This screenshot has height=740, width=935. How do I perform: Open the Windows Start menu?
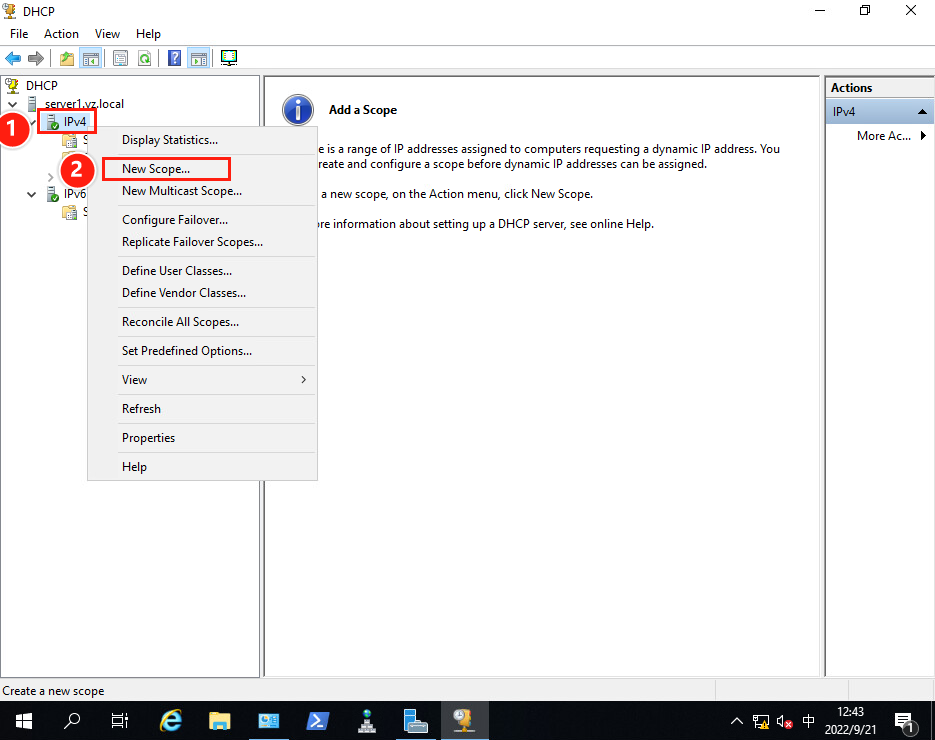point(23,721)
